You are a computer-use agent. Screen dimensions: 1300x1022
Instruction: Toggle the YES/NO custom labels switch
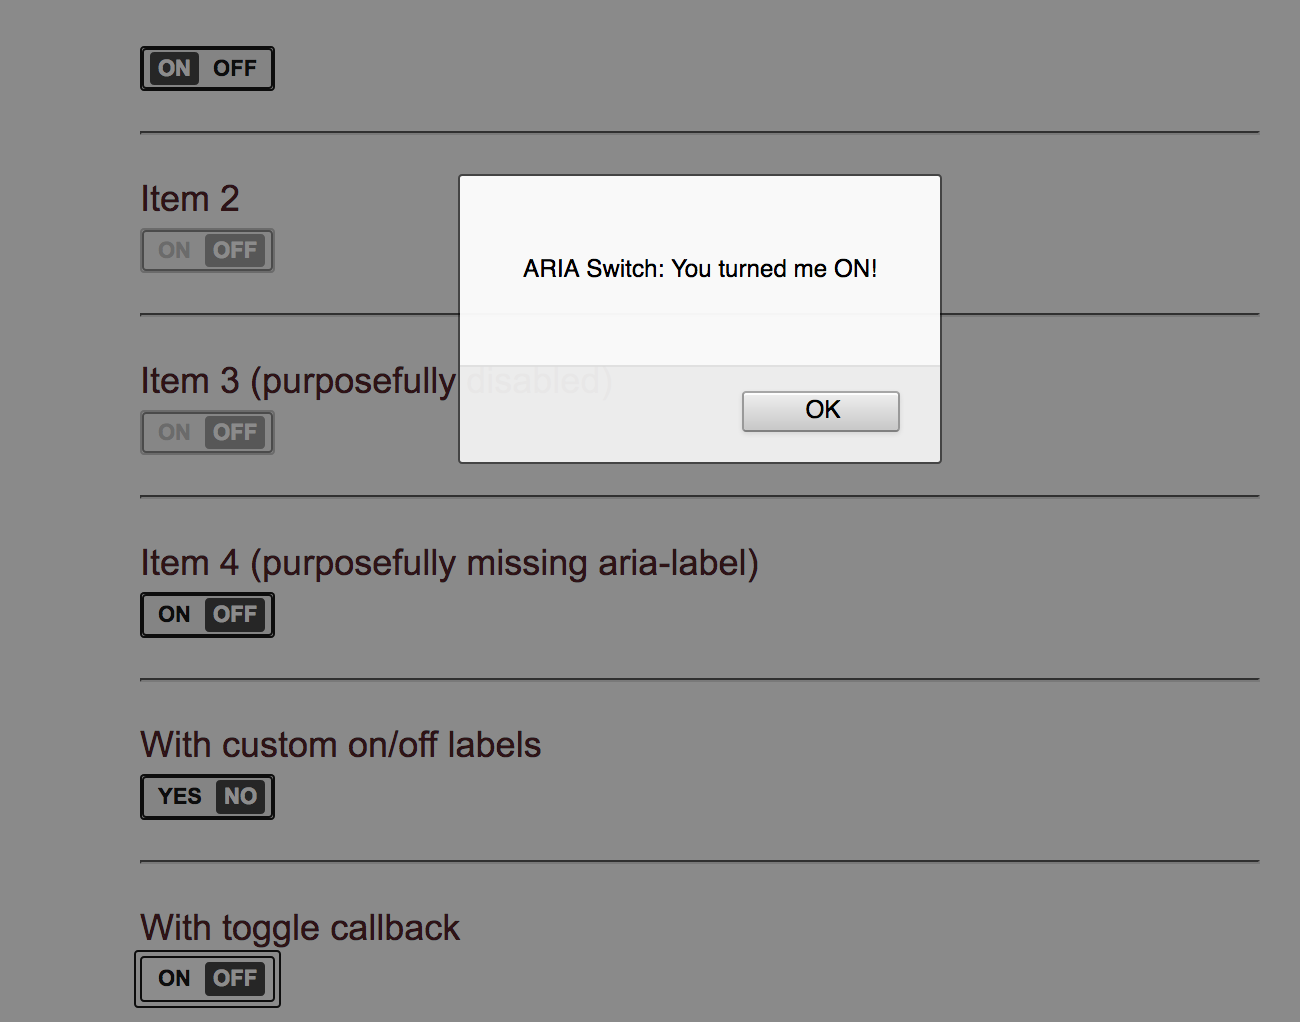[207, 797]
